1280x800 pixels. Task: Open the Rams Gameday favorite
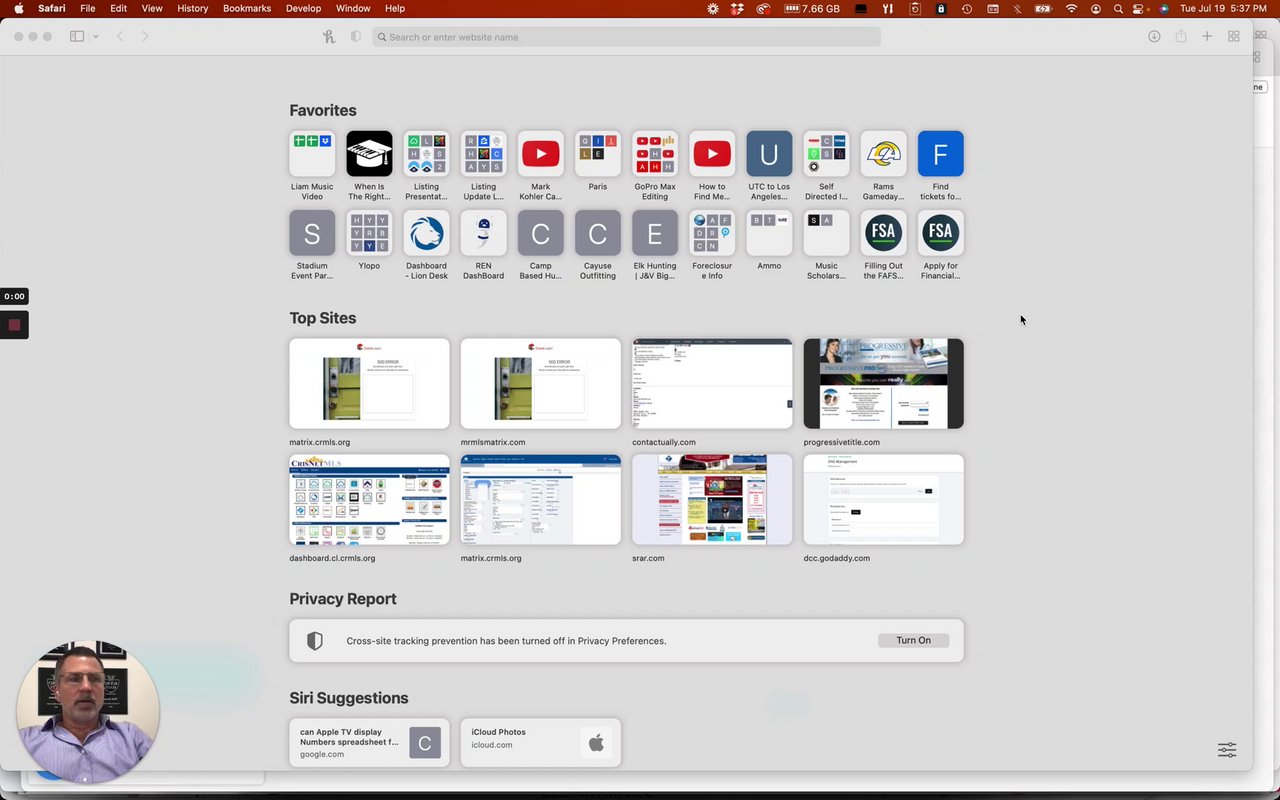(x=883, y=154)
